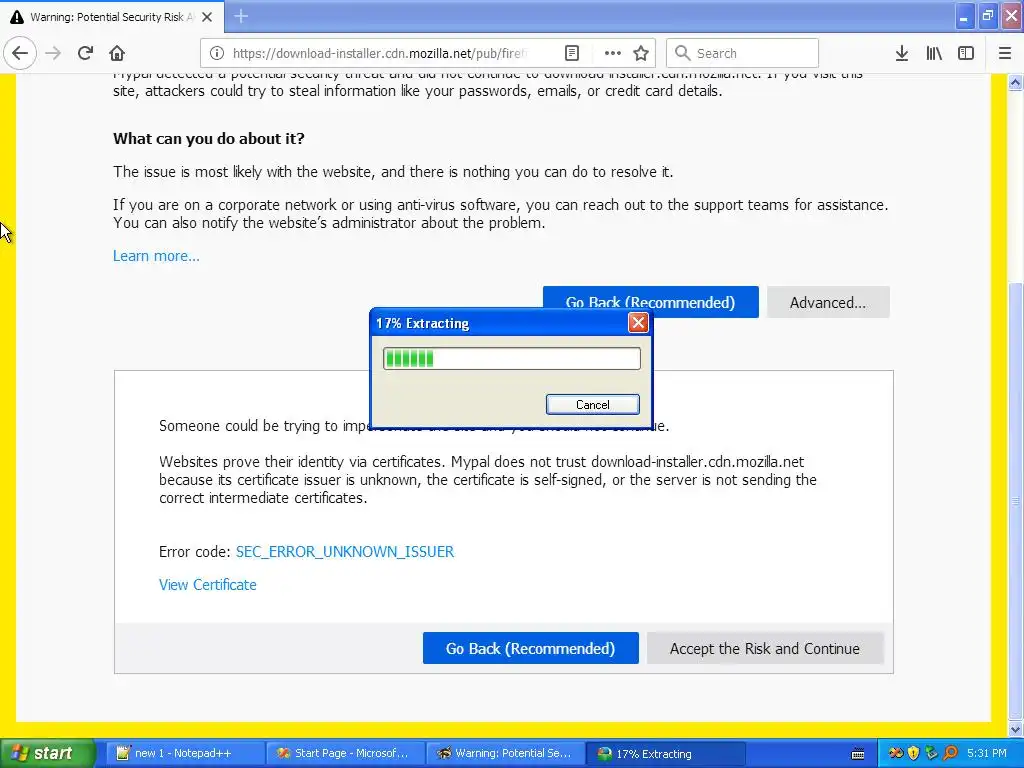Go back with the browser back arrow
Image resolution: width=1024 pixels, height=768 pixels.
point(20,53)
